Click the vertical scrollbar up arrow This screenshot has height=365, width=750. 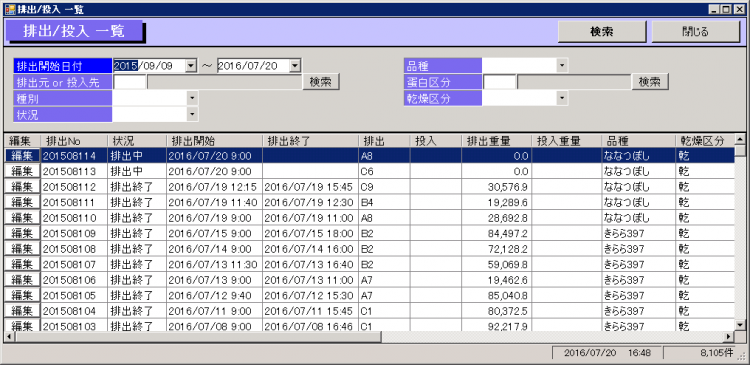pos(740,139)
